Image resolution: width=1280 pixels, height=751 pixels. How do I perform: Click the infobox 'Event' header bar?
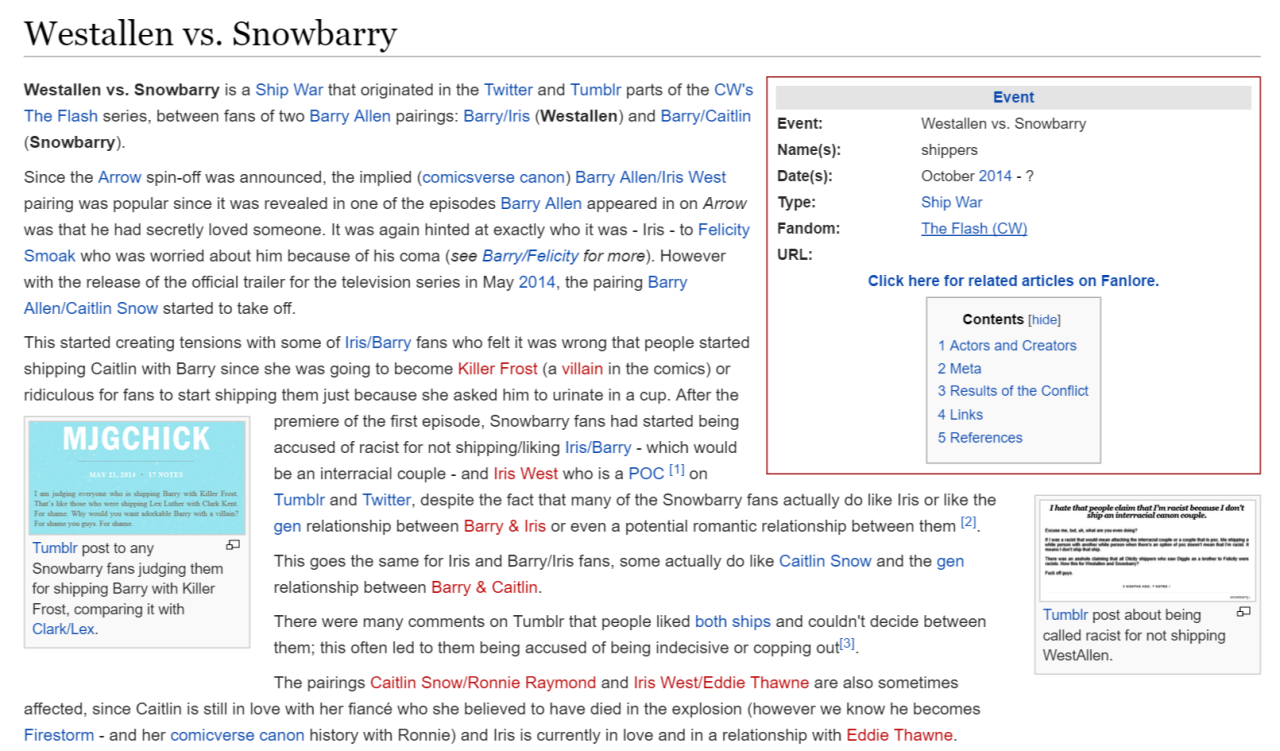coord(1013,97)
